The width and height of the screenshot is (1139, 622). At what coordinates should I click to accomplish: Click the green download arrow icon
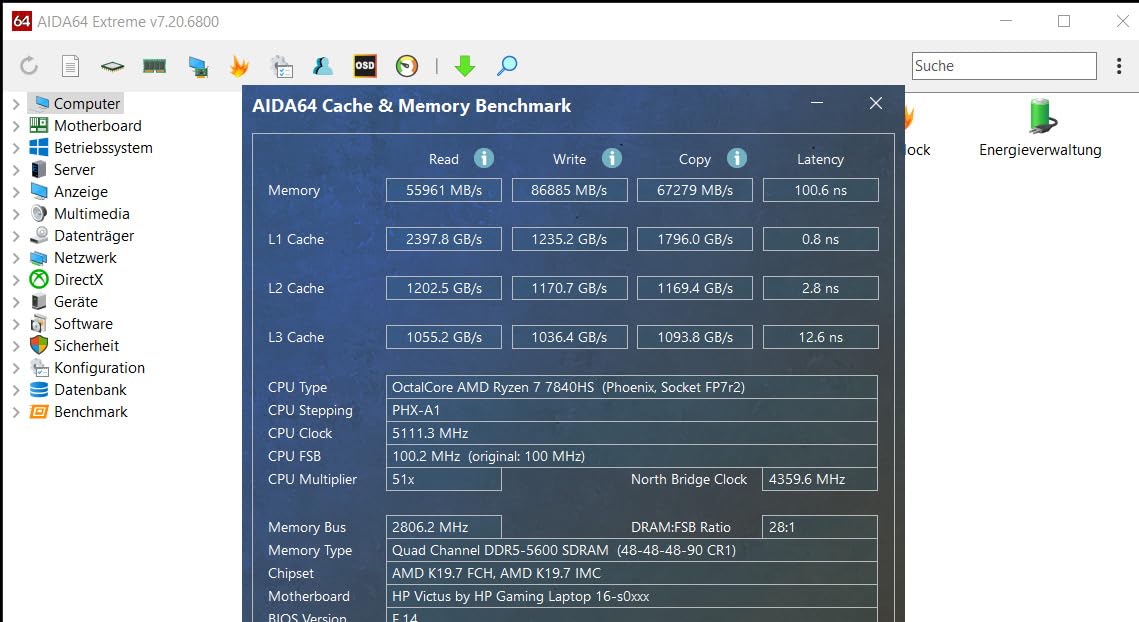pos(465,66)
